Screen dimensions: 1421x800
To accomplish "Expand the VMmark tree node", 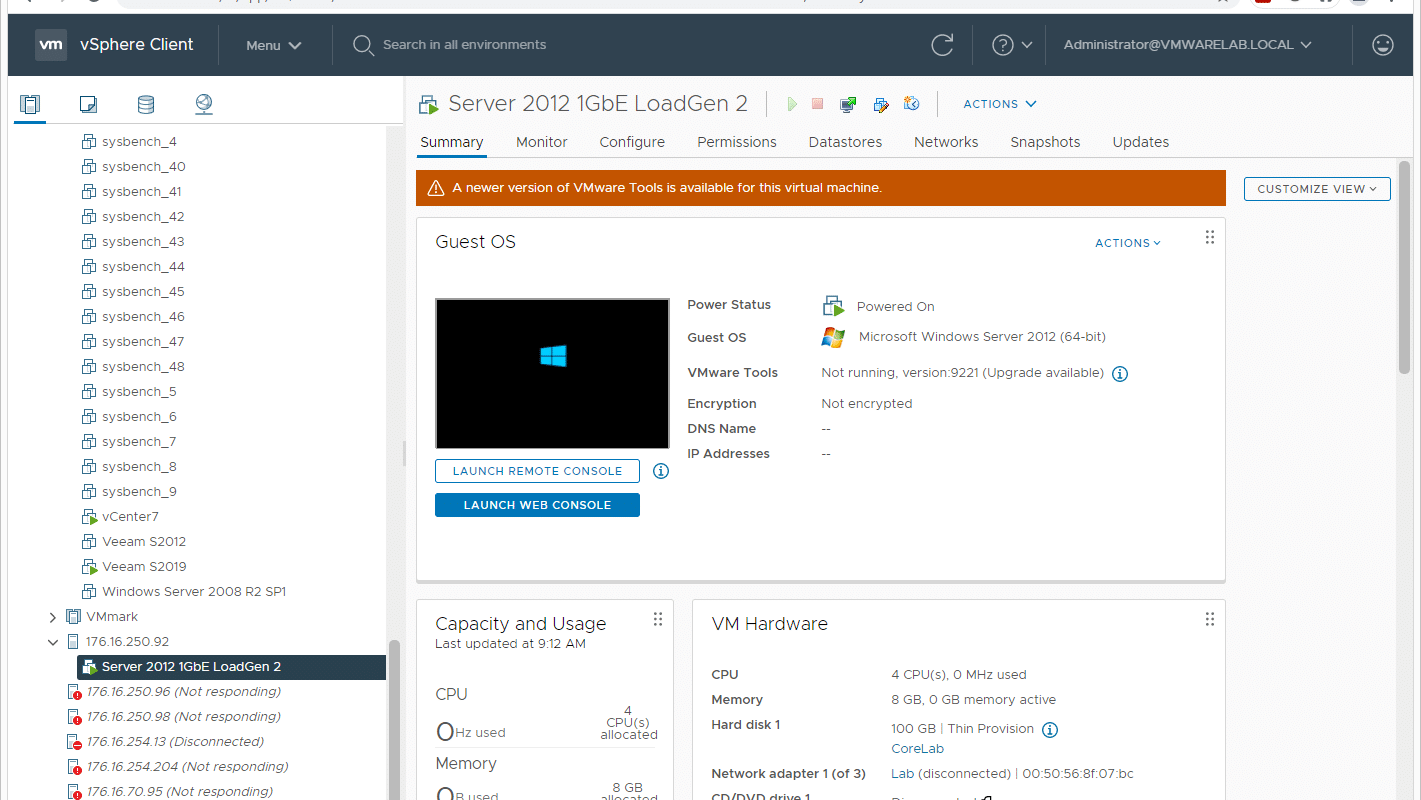I will click(53, 618).
